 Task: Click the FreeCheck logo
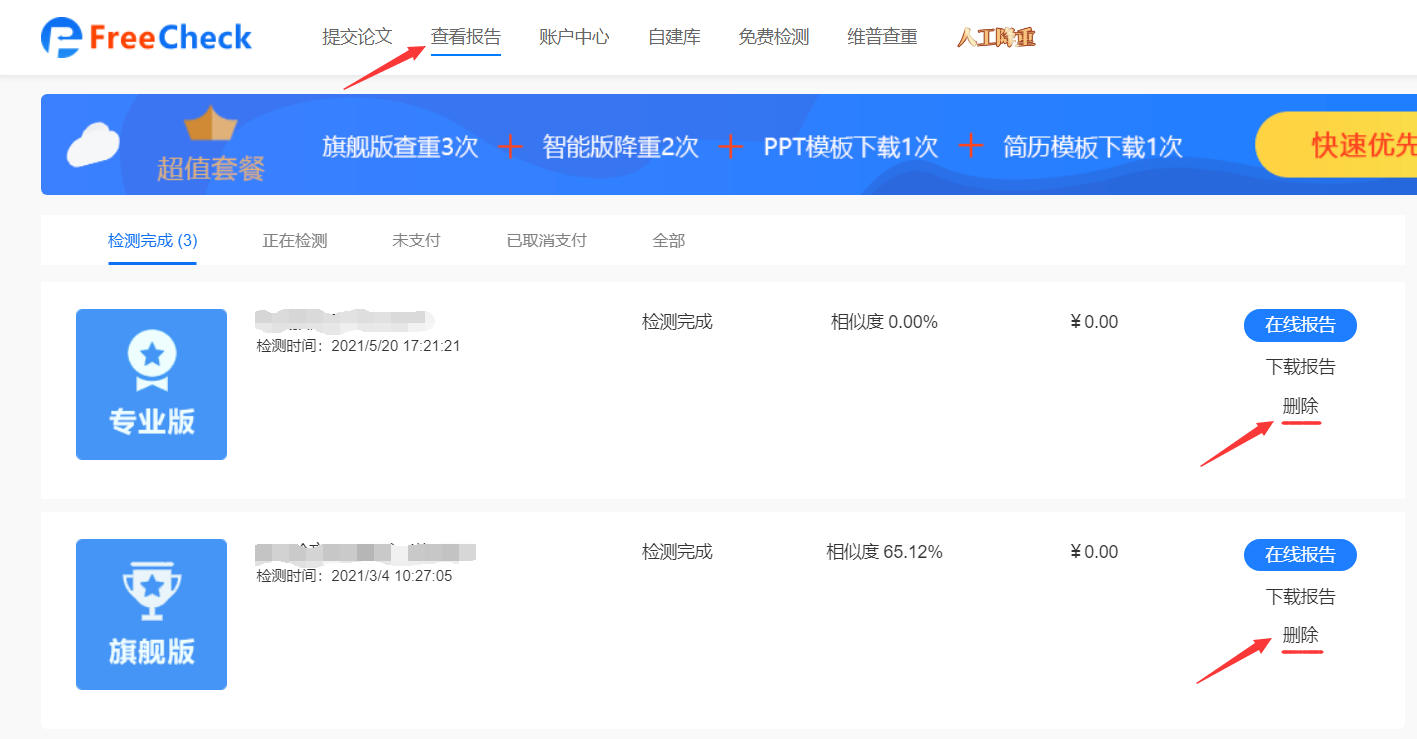tap(146, 38)
